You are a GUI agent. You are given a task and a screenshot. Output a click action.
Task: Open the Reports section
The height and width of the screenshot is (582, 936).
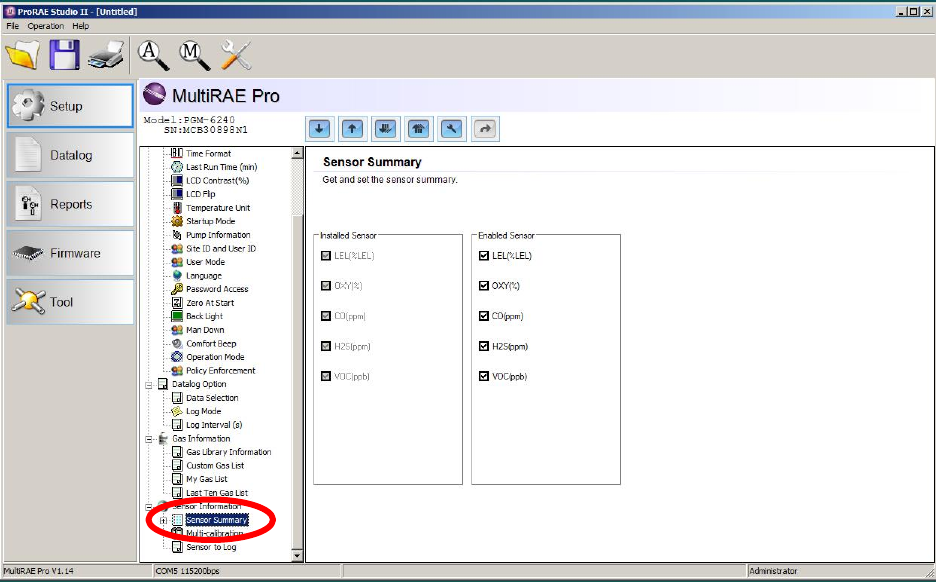pos(70,204)
